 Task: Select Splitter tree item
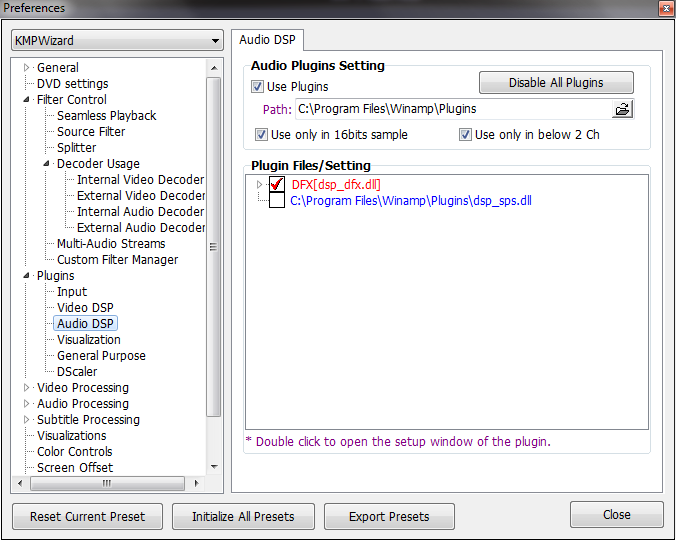[76, 147]
